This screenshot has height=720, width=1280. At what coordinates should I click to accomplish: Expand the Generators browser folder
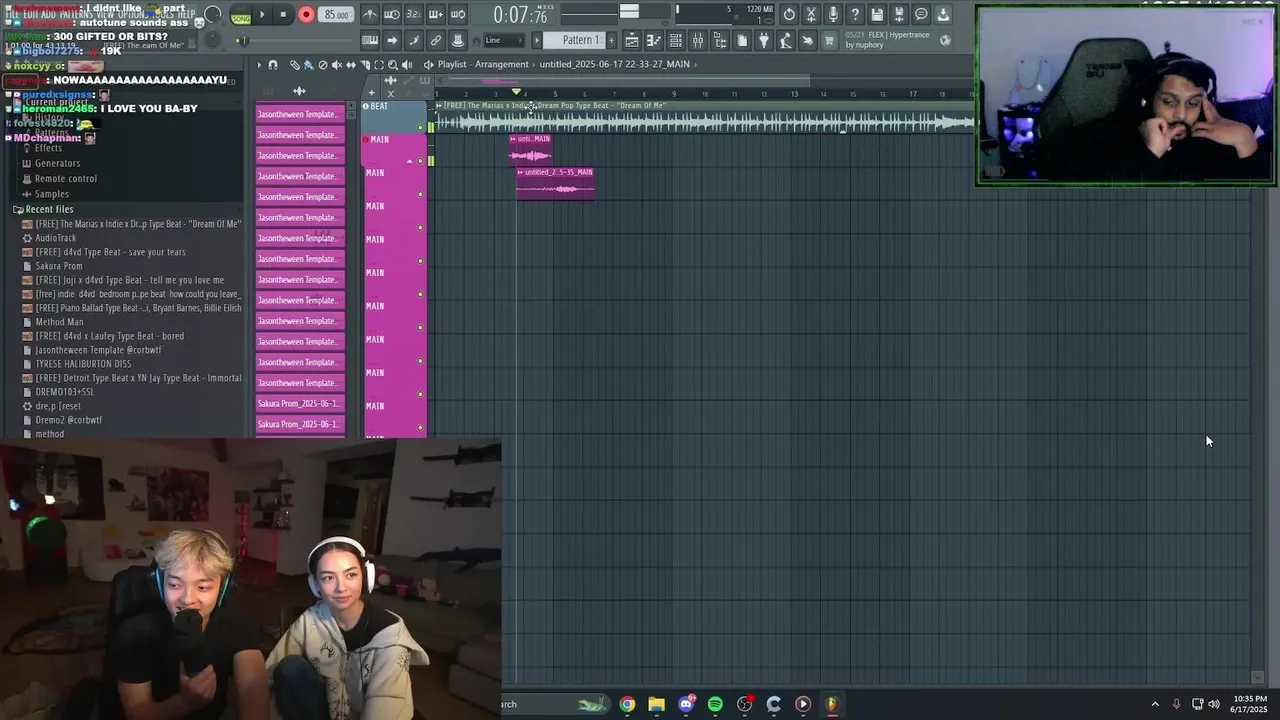click(57, 163)
